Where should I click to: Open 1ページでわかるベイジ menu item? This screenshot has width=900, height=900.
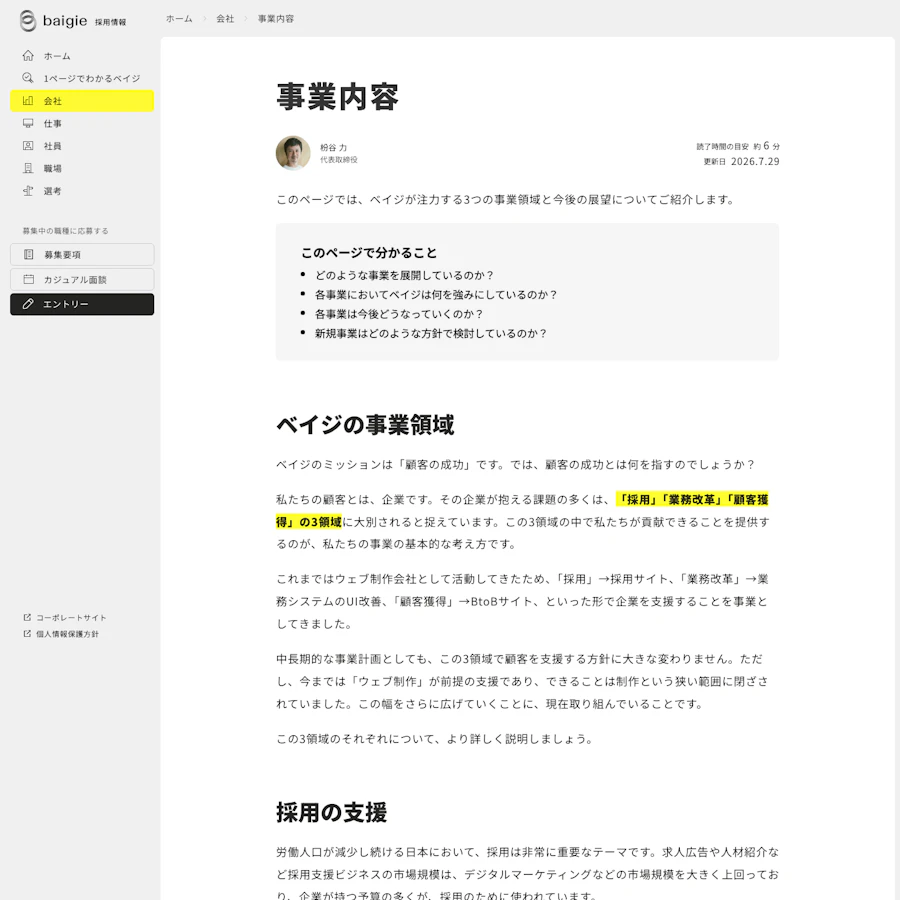(82, 78)
